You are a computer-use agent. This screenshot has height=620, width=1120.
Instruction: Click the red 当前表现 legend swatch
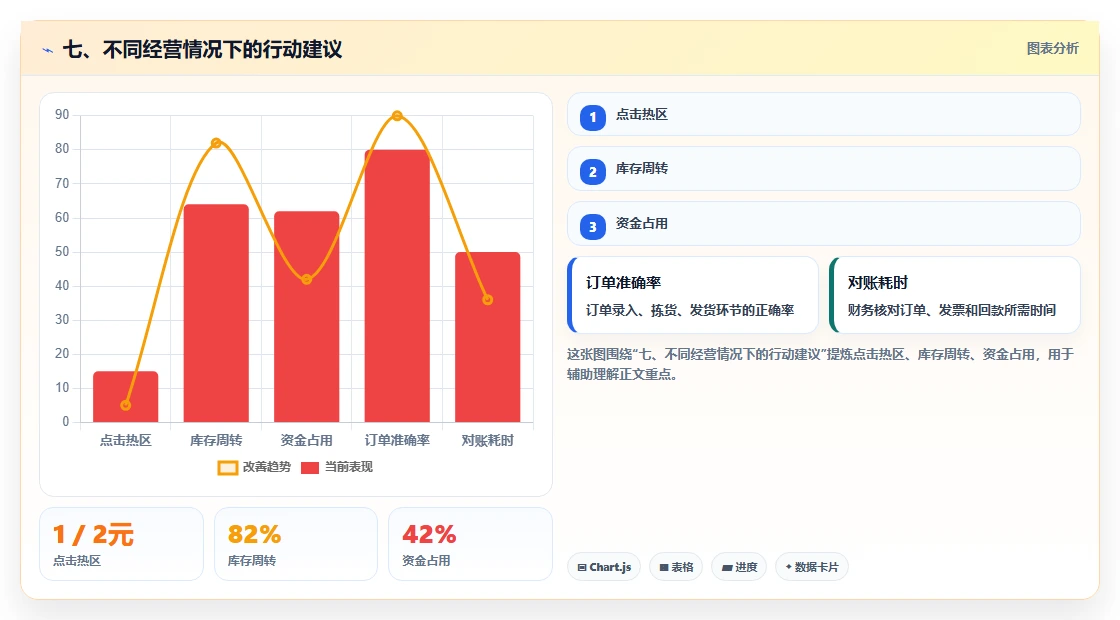click(x=309, y=468)
